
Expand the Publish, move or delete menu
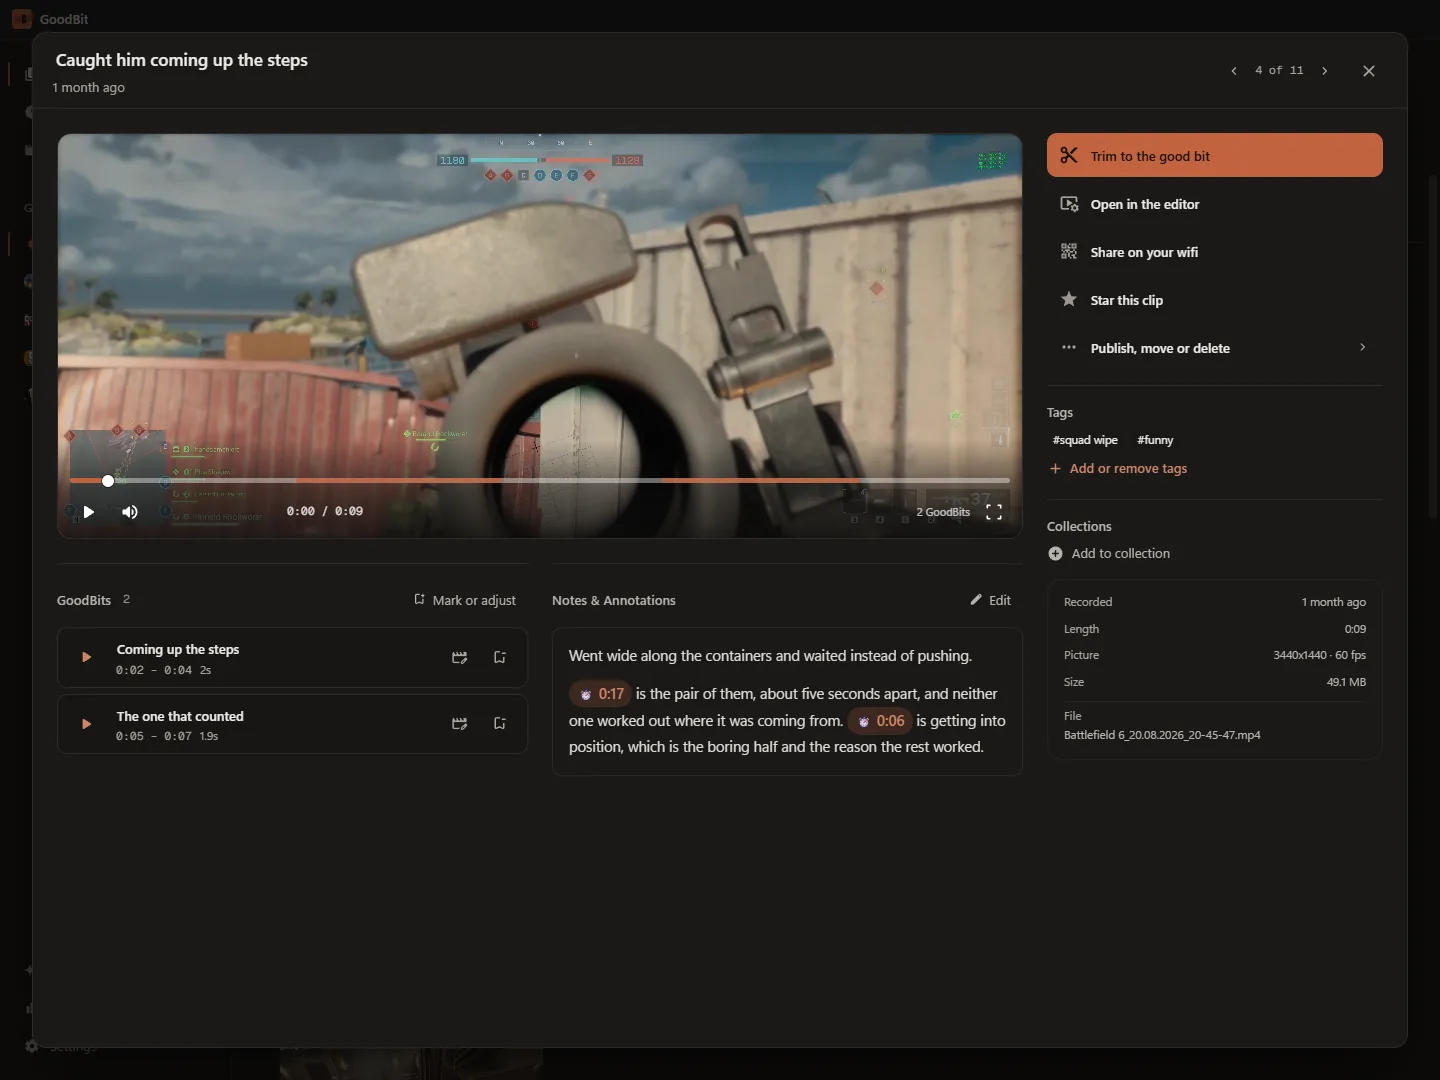(x=1214, y=348)
